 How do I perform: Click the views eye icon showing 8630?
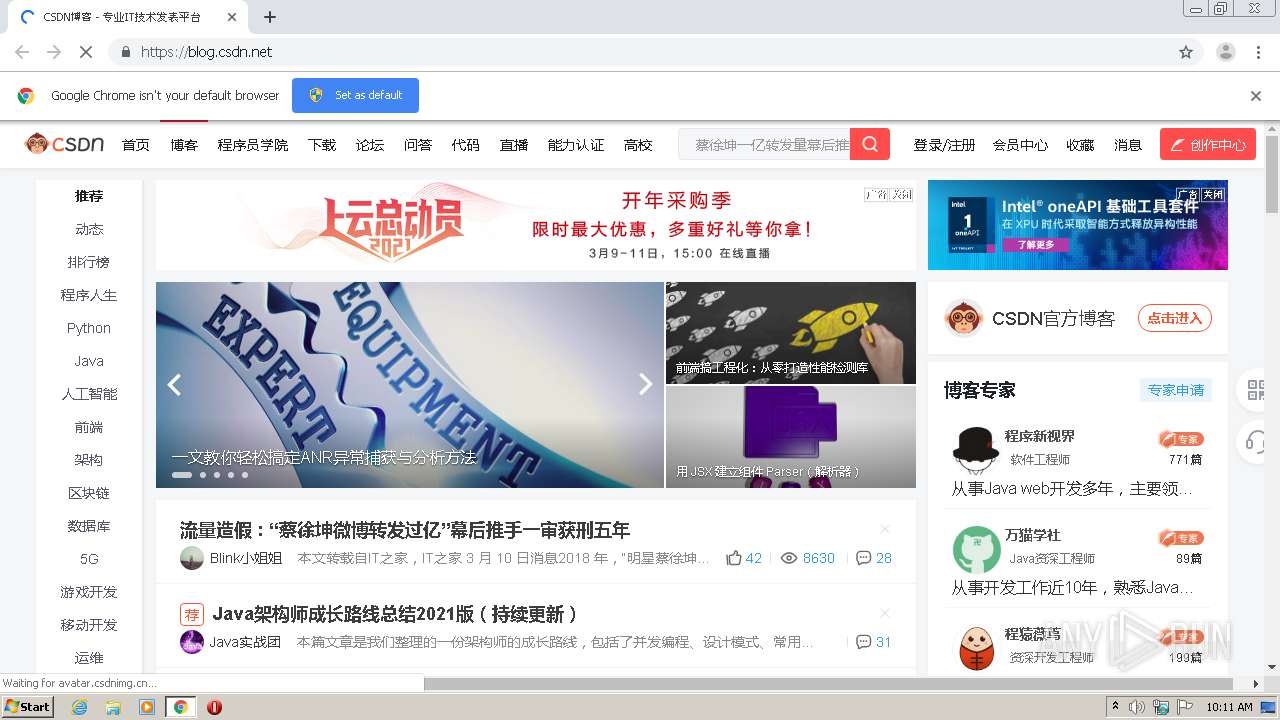788,558
